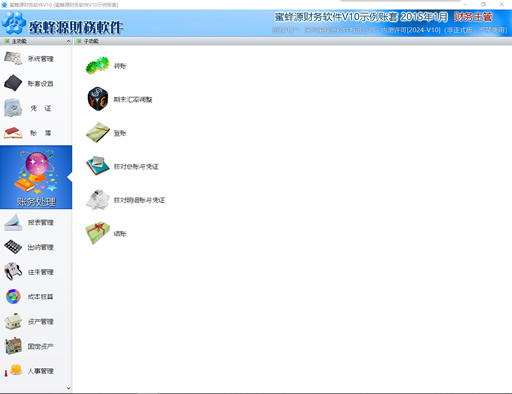The image size is (512, 394).
Task: Click the 结账 green gift box icon
Action: [x=98, y=233]
